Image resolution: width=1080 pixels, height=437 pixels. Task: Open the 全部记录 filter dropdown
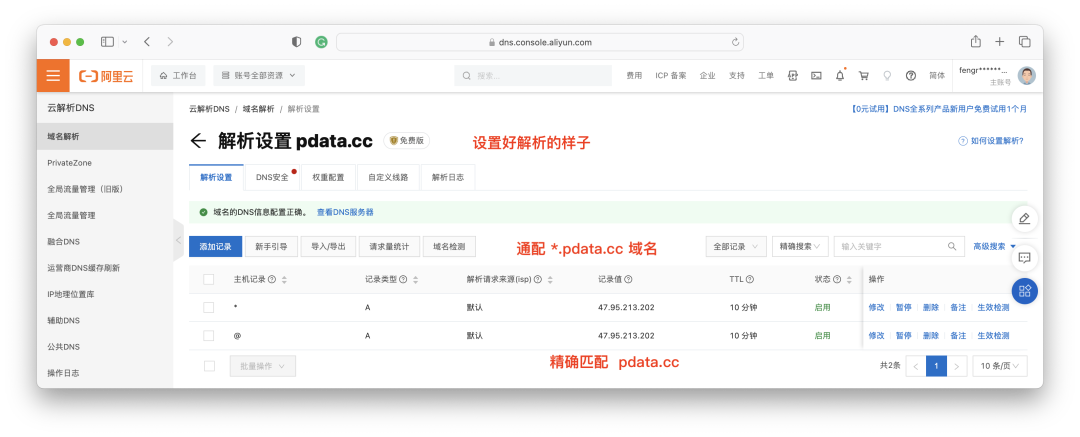(x=736, y=246)
